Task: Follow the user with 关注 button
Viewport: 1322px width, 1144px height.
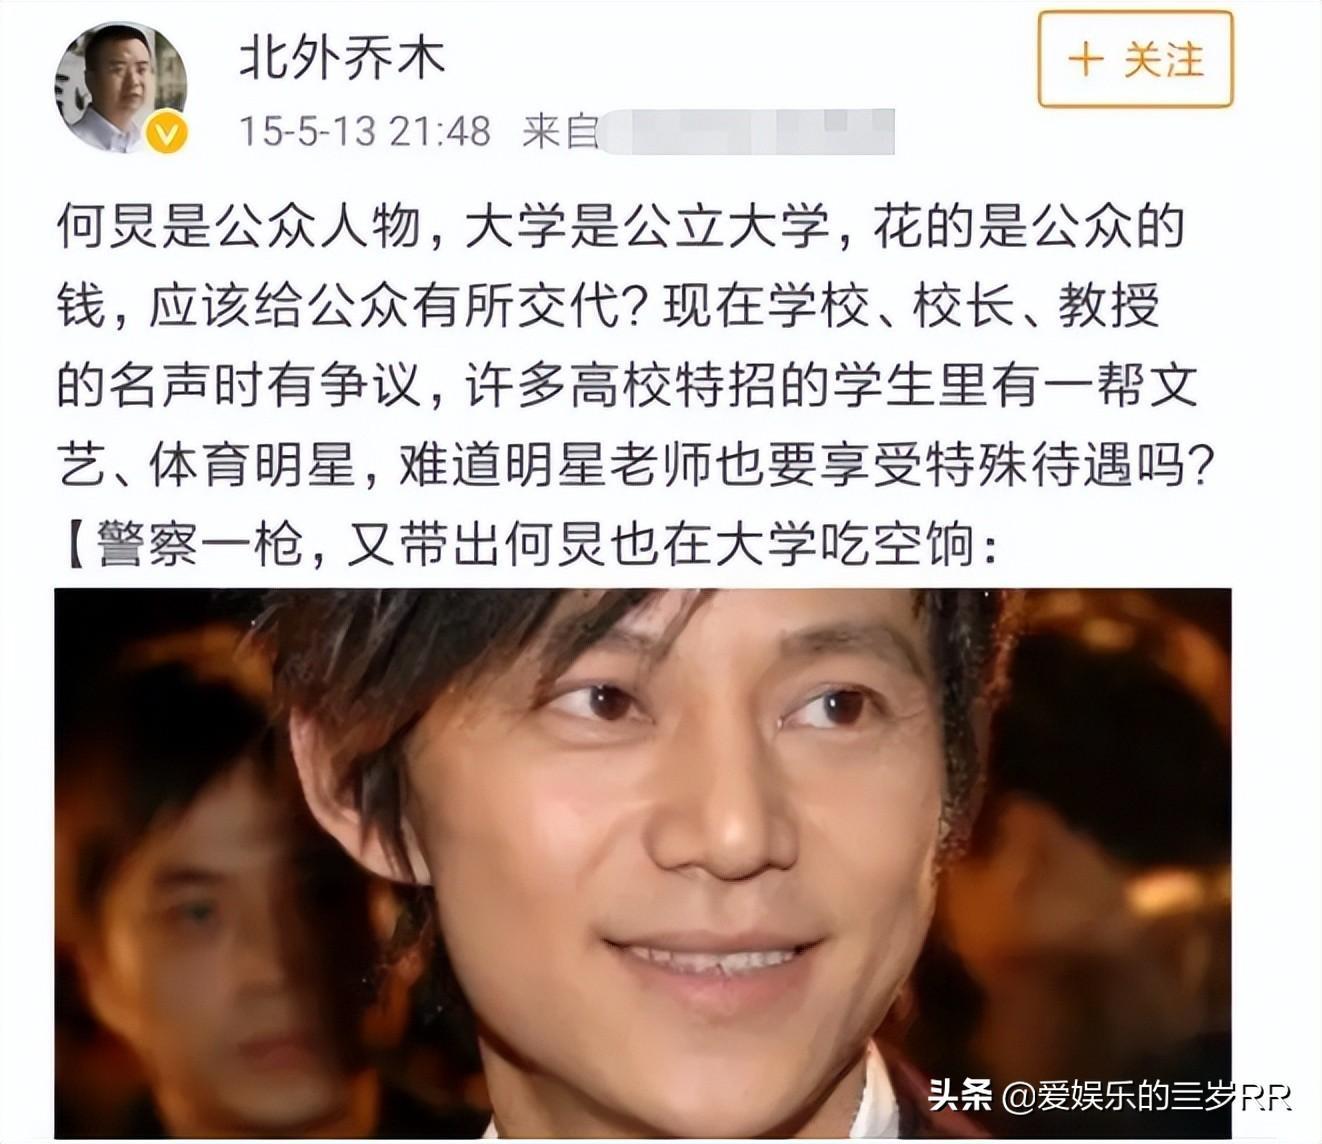Action: 1135,59
